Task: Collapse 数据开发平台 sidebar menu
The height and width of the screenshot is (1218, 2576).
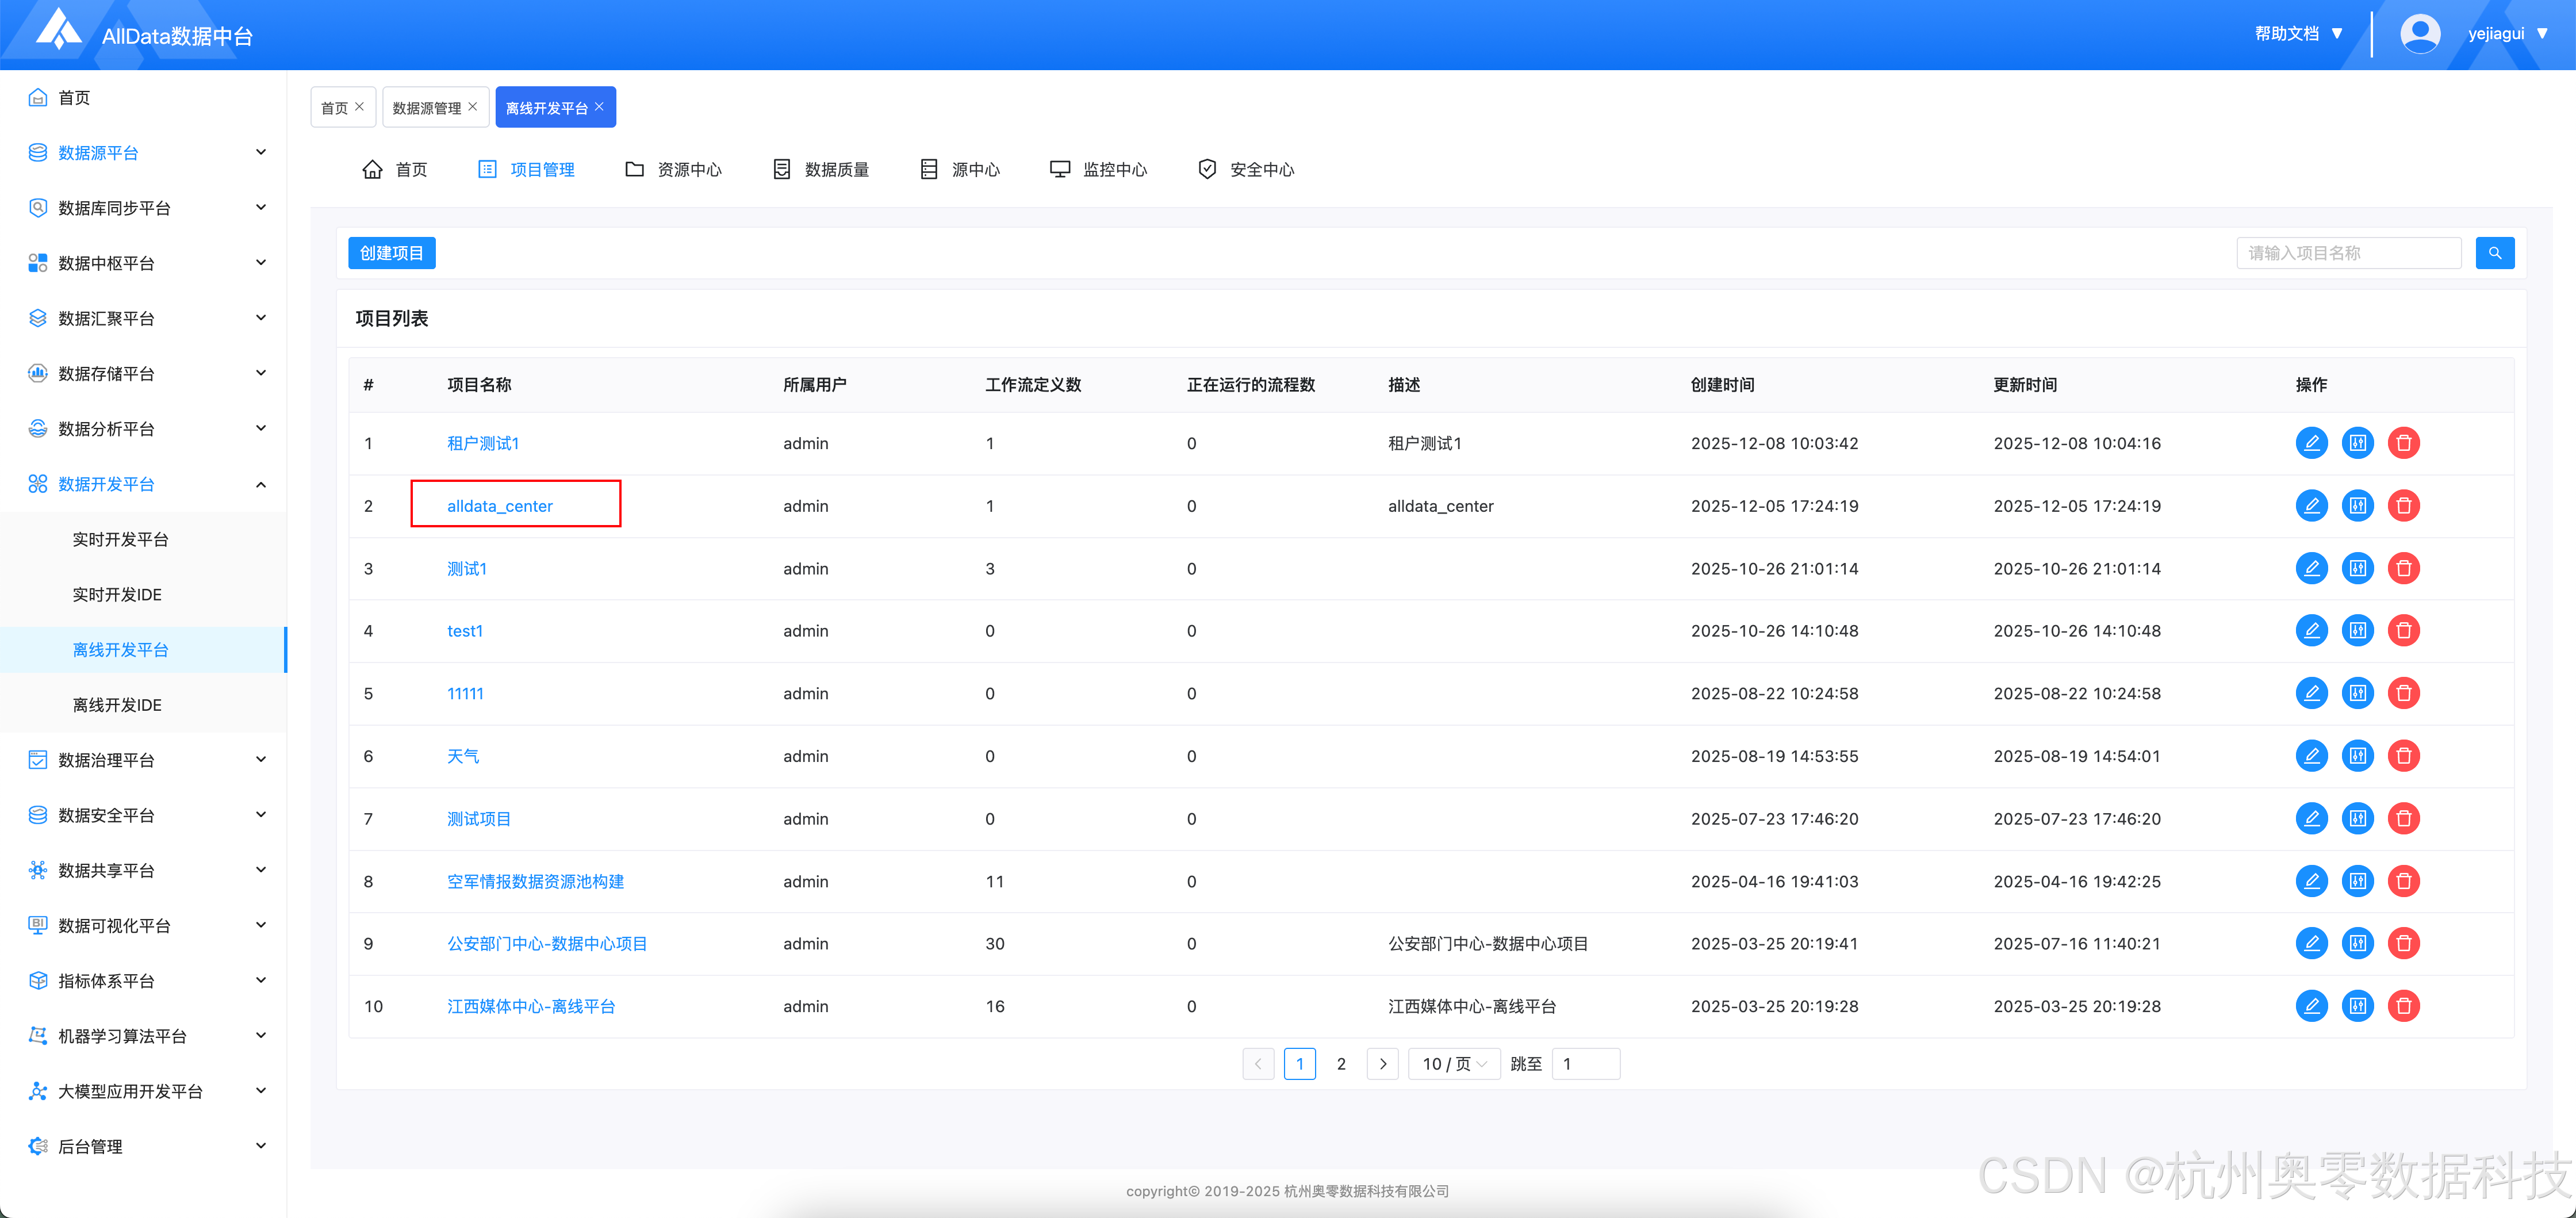Action: 143,484
